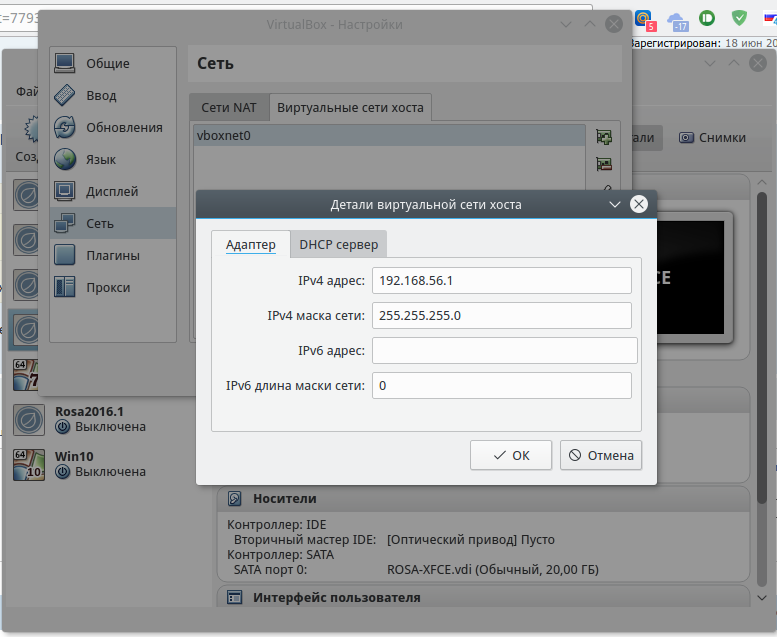Switch to the DHCP сервер tab

click(x=338, y=244)
